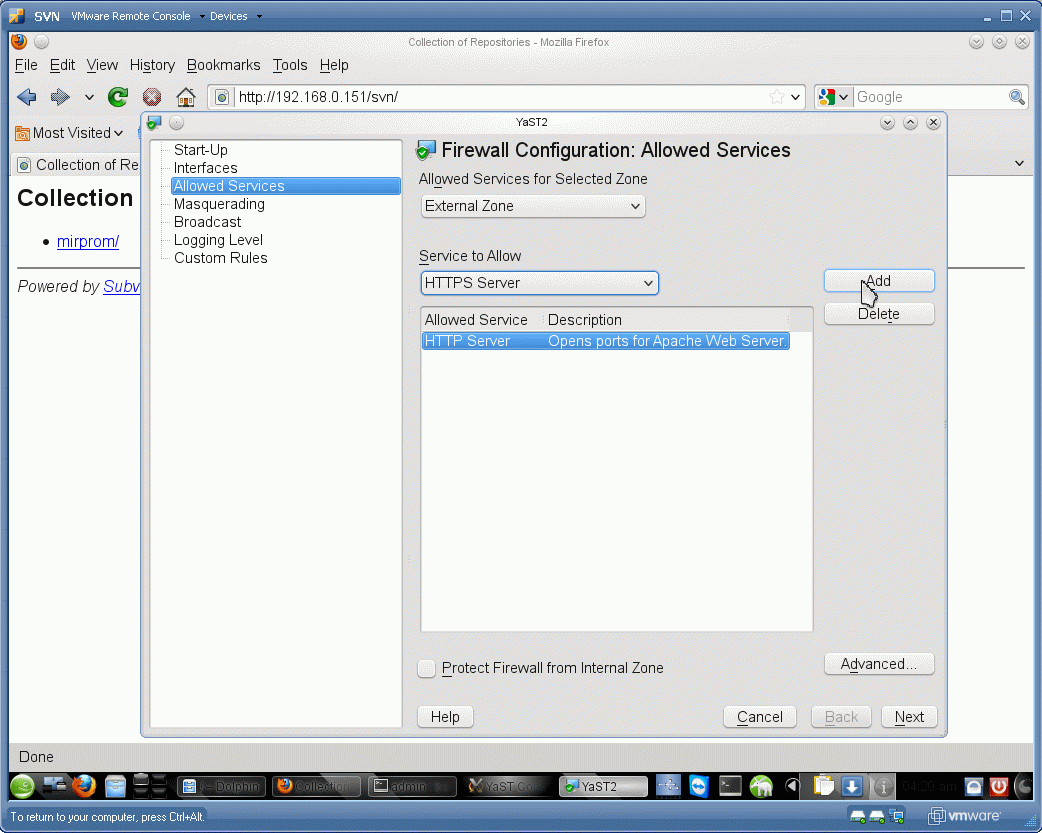Open Firefox View menu
This screenshot has width=1042, height=833.
pyautogui.click(x=102, y=65)
